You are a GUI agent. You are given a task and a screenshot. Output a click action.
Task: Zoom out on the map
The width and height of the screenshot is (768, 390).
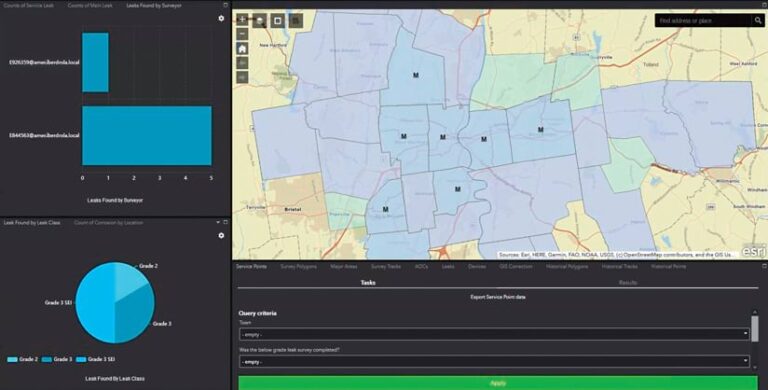(x=242, y=34)
